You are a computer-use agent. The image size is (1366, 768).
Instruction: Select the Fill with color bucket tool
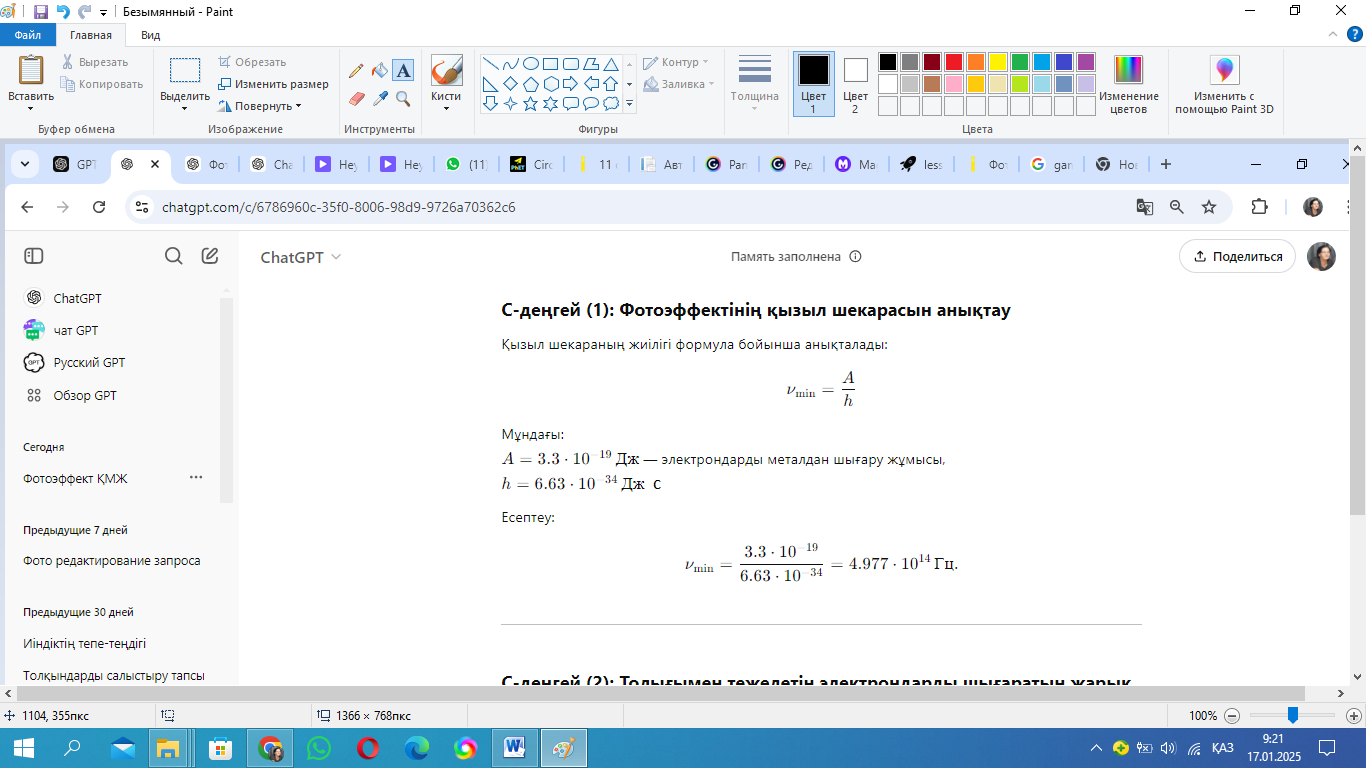click(x=379, y=71)
